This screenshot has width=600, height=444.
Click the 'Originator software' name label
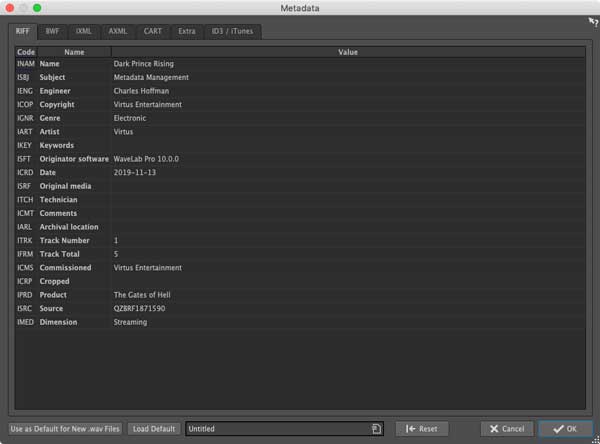(x=74, y=159)
